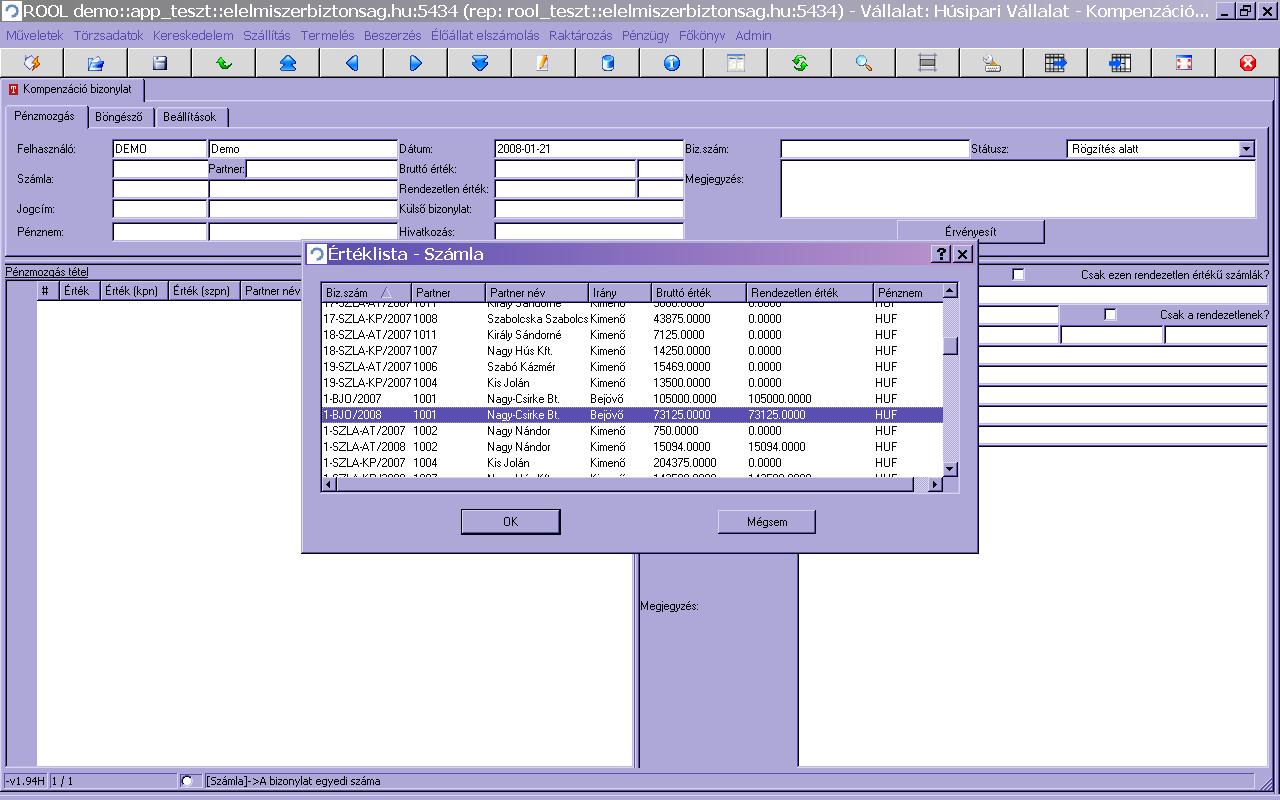Image resolution: width=1280 pixels, height=800 pixels.
Task: Click the open folder toolbar icon
Action: tap(96, 63)
